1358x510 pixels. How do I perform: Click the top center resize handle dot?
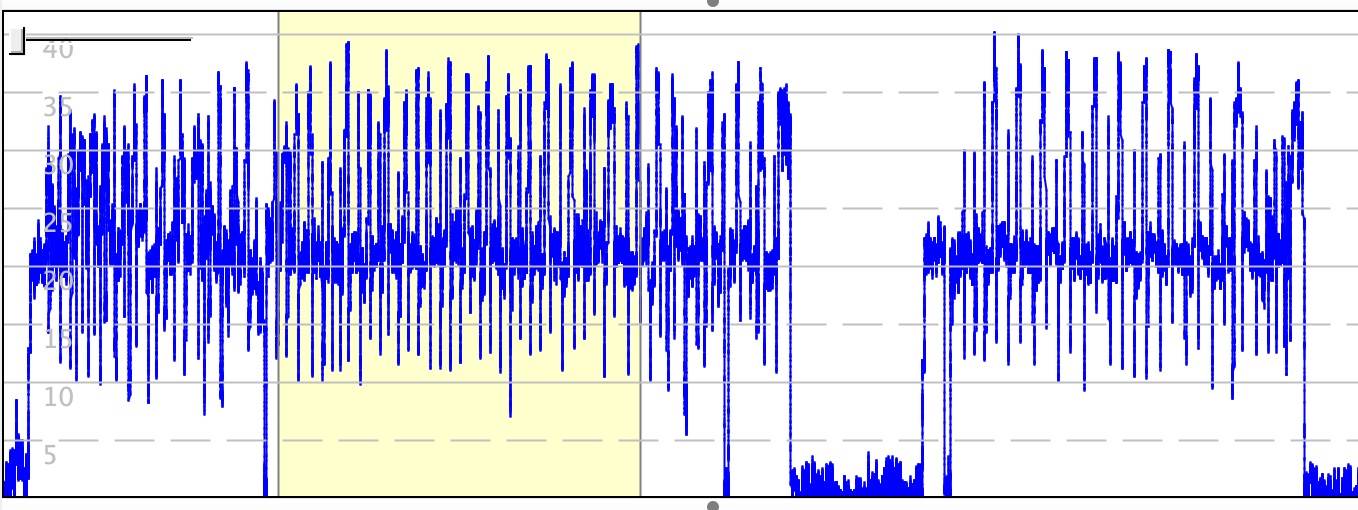tap(713, 3)
